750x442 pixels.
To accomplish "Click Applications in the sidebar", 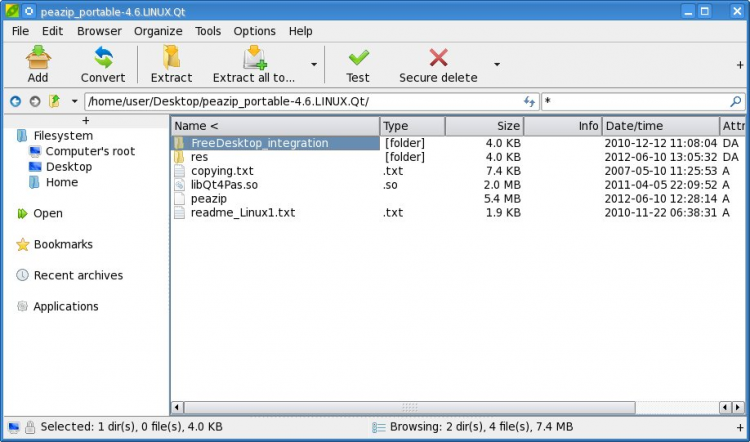I will 66,307.
